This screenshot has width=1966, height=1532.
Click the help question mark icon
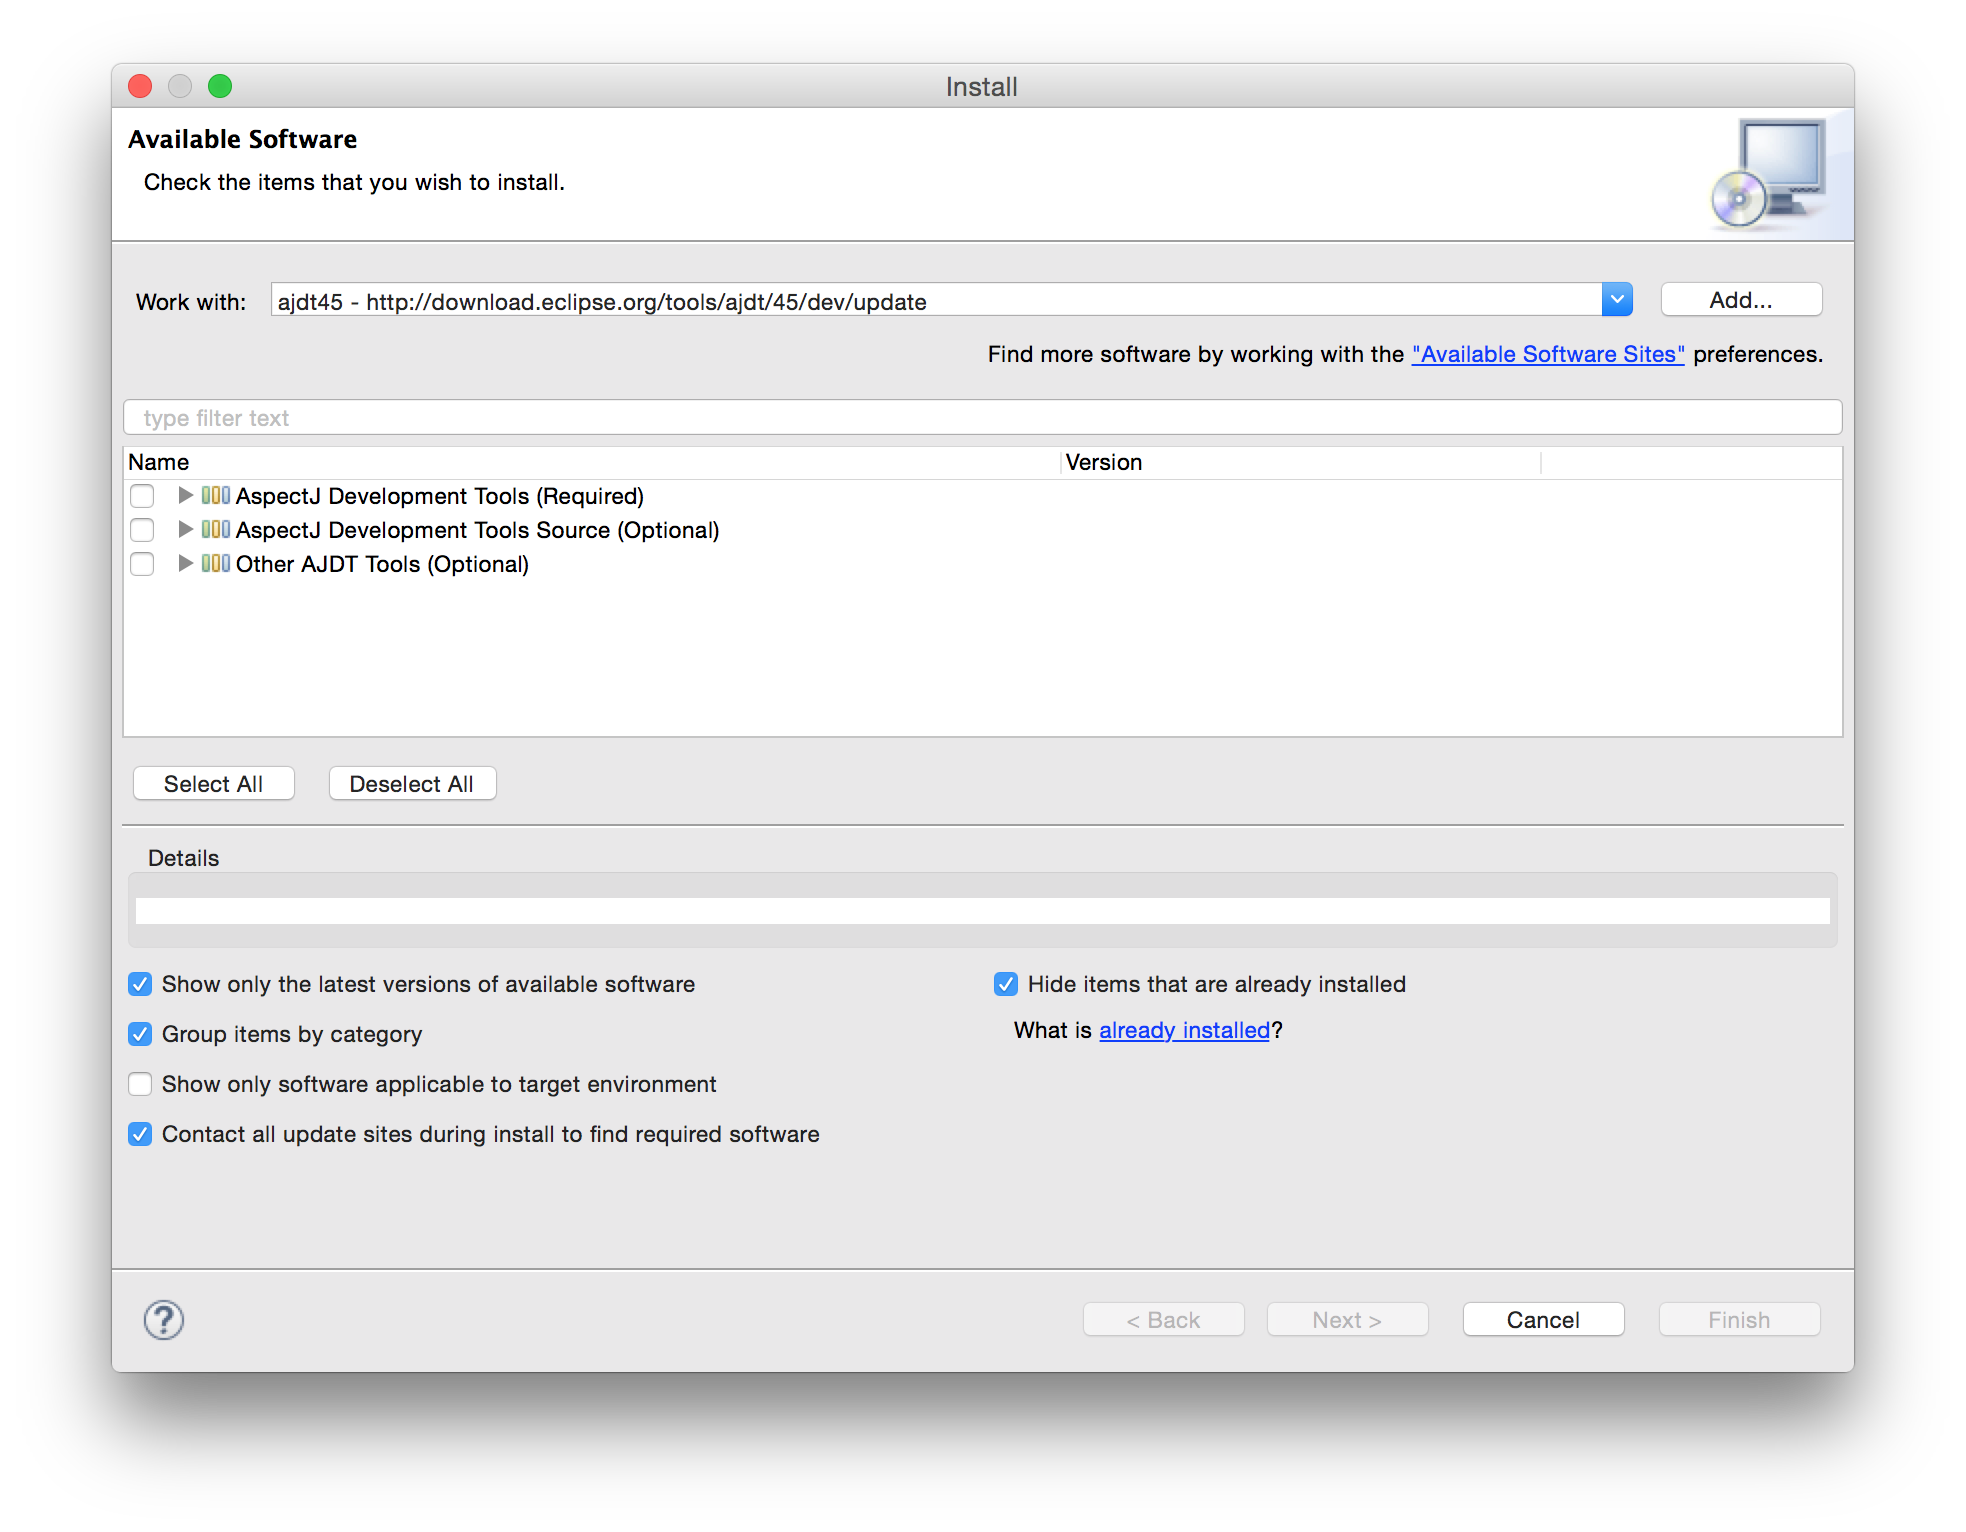pyautogui.click(x=164, y=1320)
